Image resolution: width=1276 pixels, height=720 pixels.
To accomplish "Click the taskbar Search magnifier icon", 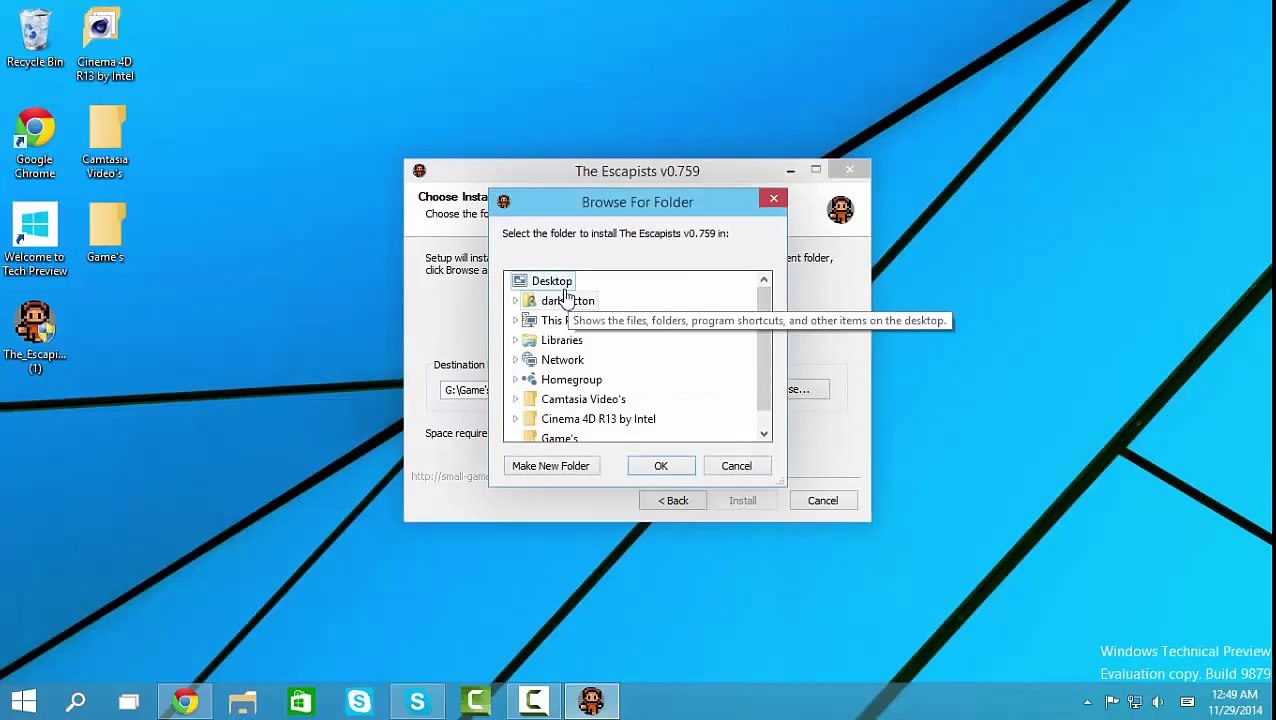I will click(x=75, y=702).
